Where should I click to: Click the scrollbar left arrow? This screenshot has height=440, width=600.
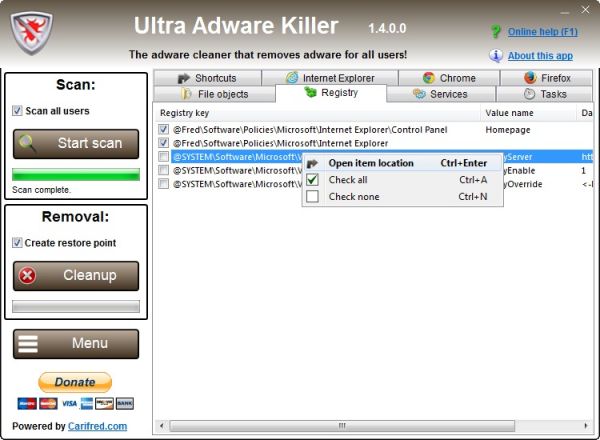[x=162, y=425]
